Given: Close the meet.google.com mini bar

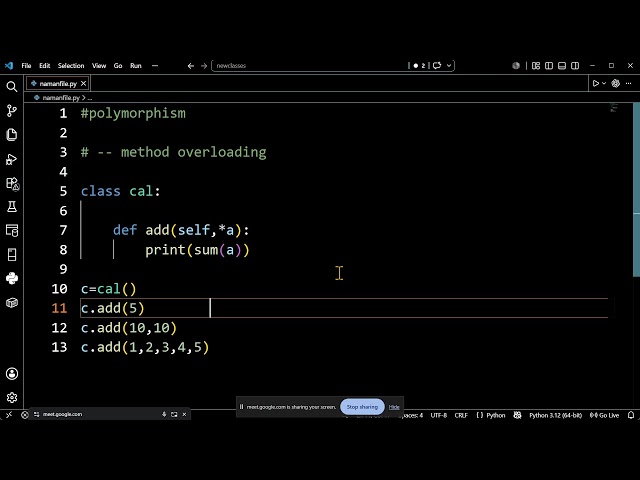Looking at the screenshot, I should pos(184,414).
